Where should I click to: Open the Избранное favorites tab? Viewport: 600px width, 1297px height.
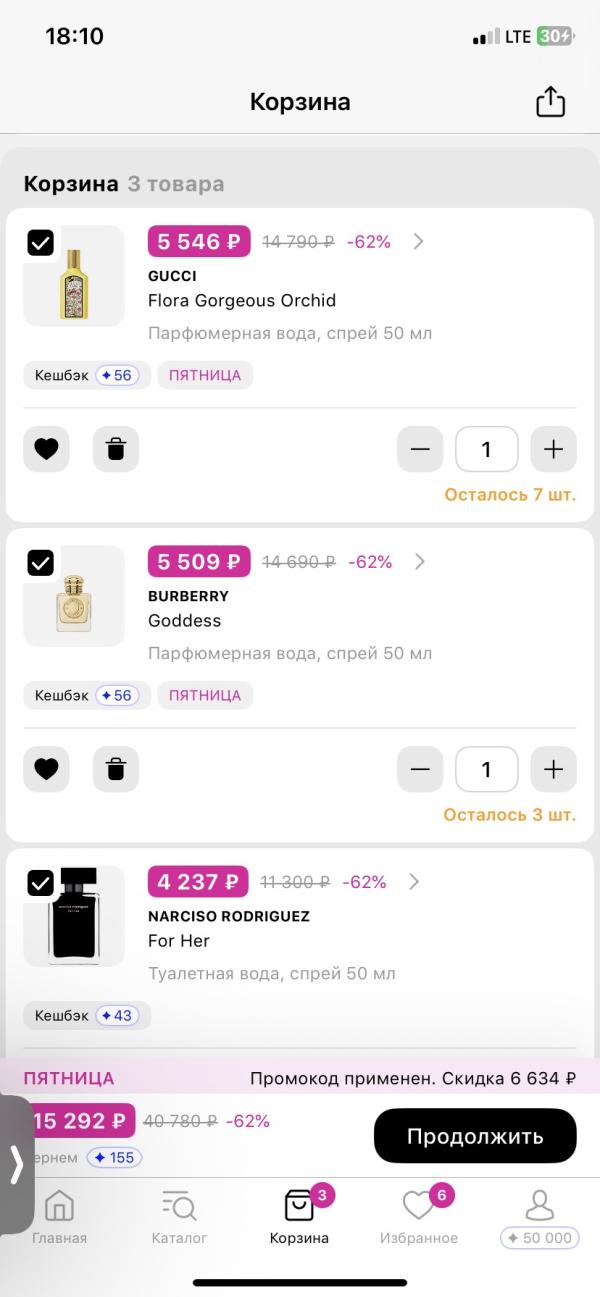[x=419, y=1217]
